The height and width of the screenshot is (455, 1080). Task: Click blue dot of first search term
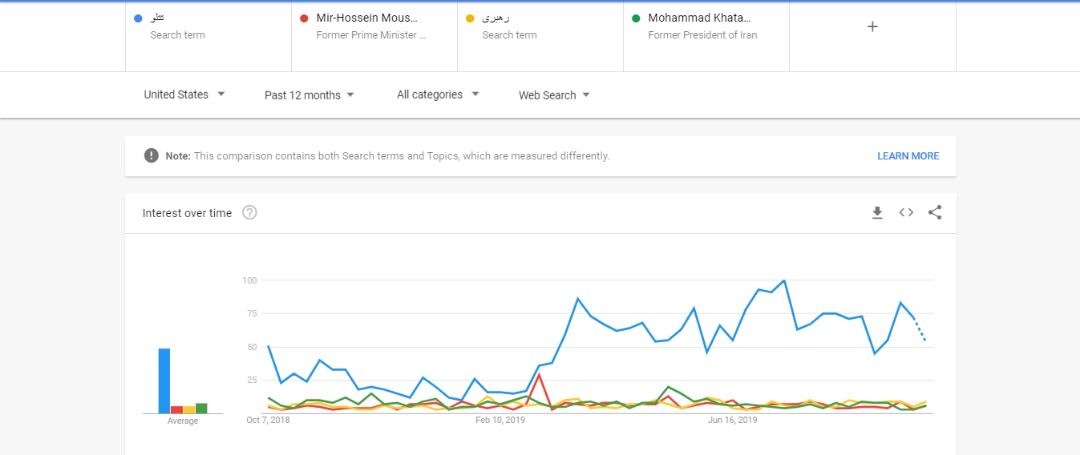tap(137, 18)
